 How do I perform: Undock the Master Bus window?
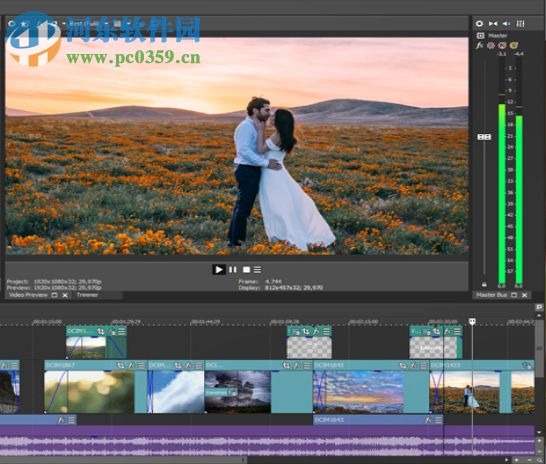tap(514, 295)
